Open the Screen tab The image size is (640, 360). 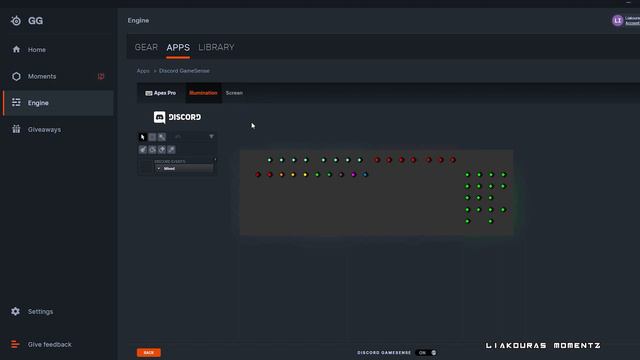(x=234, y=93)
